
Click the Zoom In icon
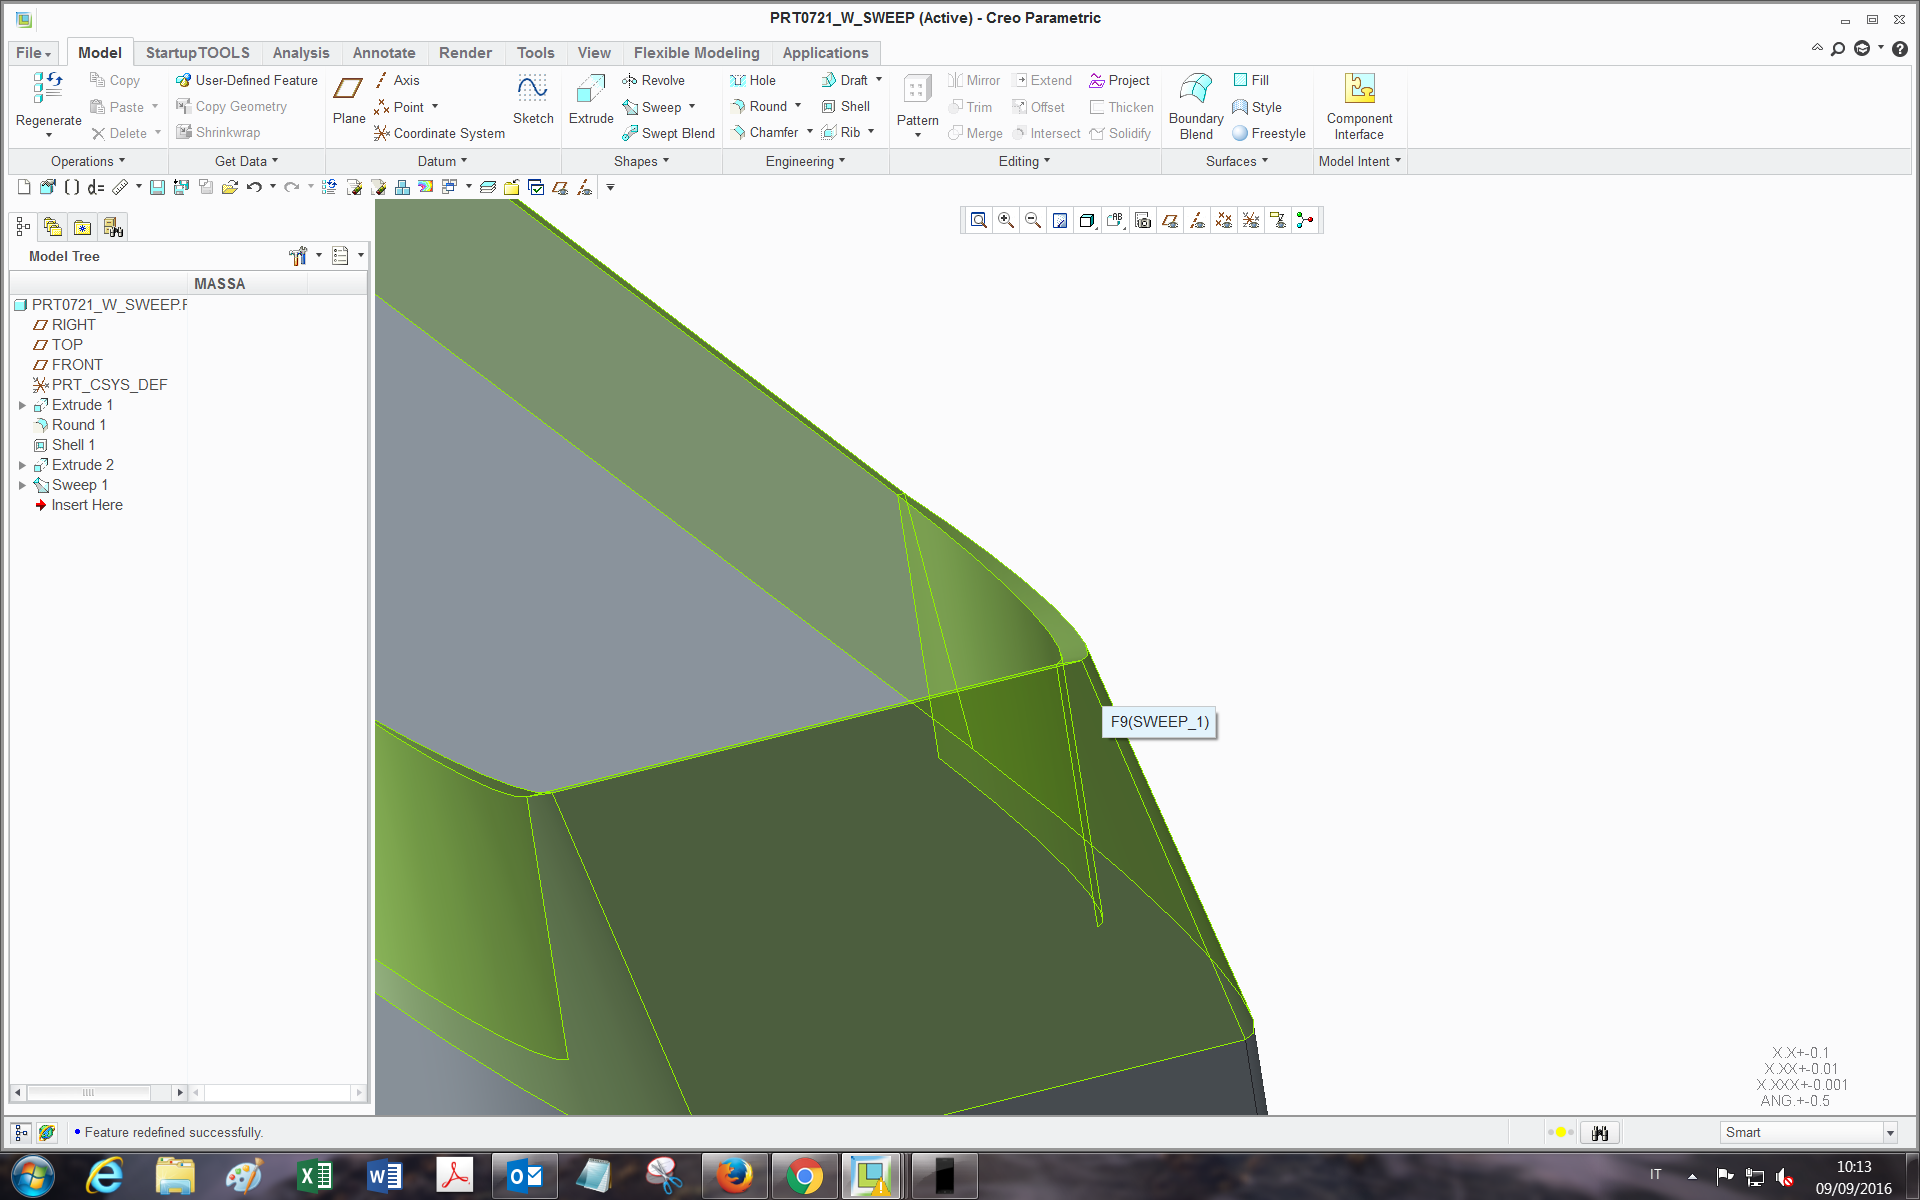pyautogui.click(x=1006, y=220)
